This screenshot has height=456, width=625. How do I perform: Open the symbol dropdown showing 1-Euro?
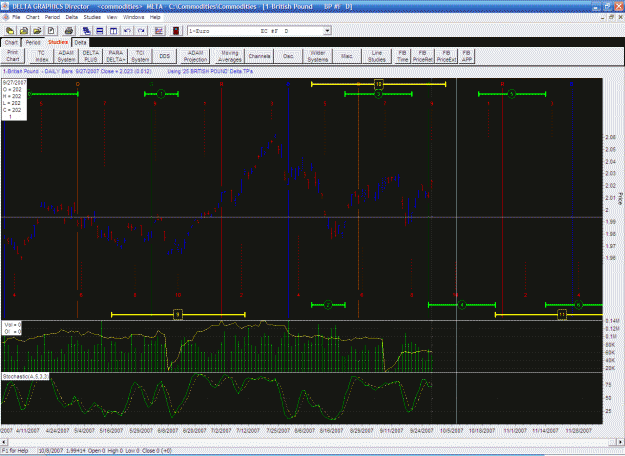tap(327, 31)
